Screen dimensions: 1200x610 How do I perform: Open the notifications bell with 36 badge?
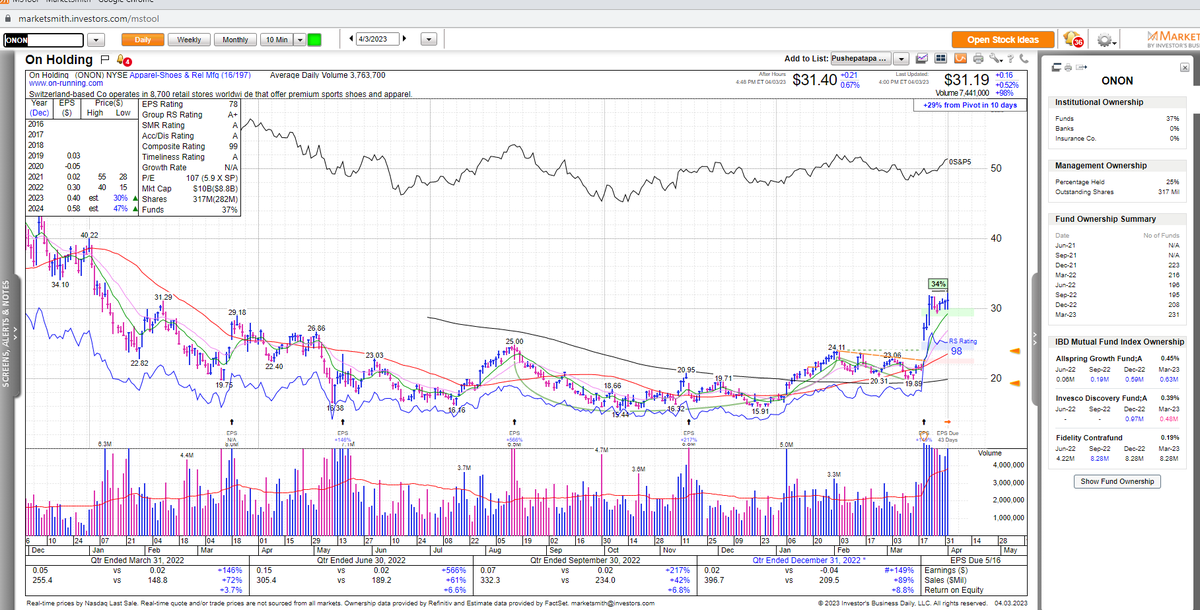point(1073,39)
